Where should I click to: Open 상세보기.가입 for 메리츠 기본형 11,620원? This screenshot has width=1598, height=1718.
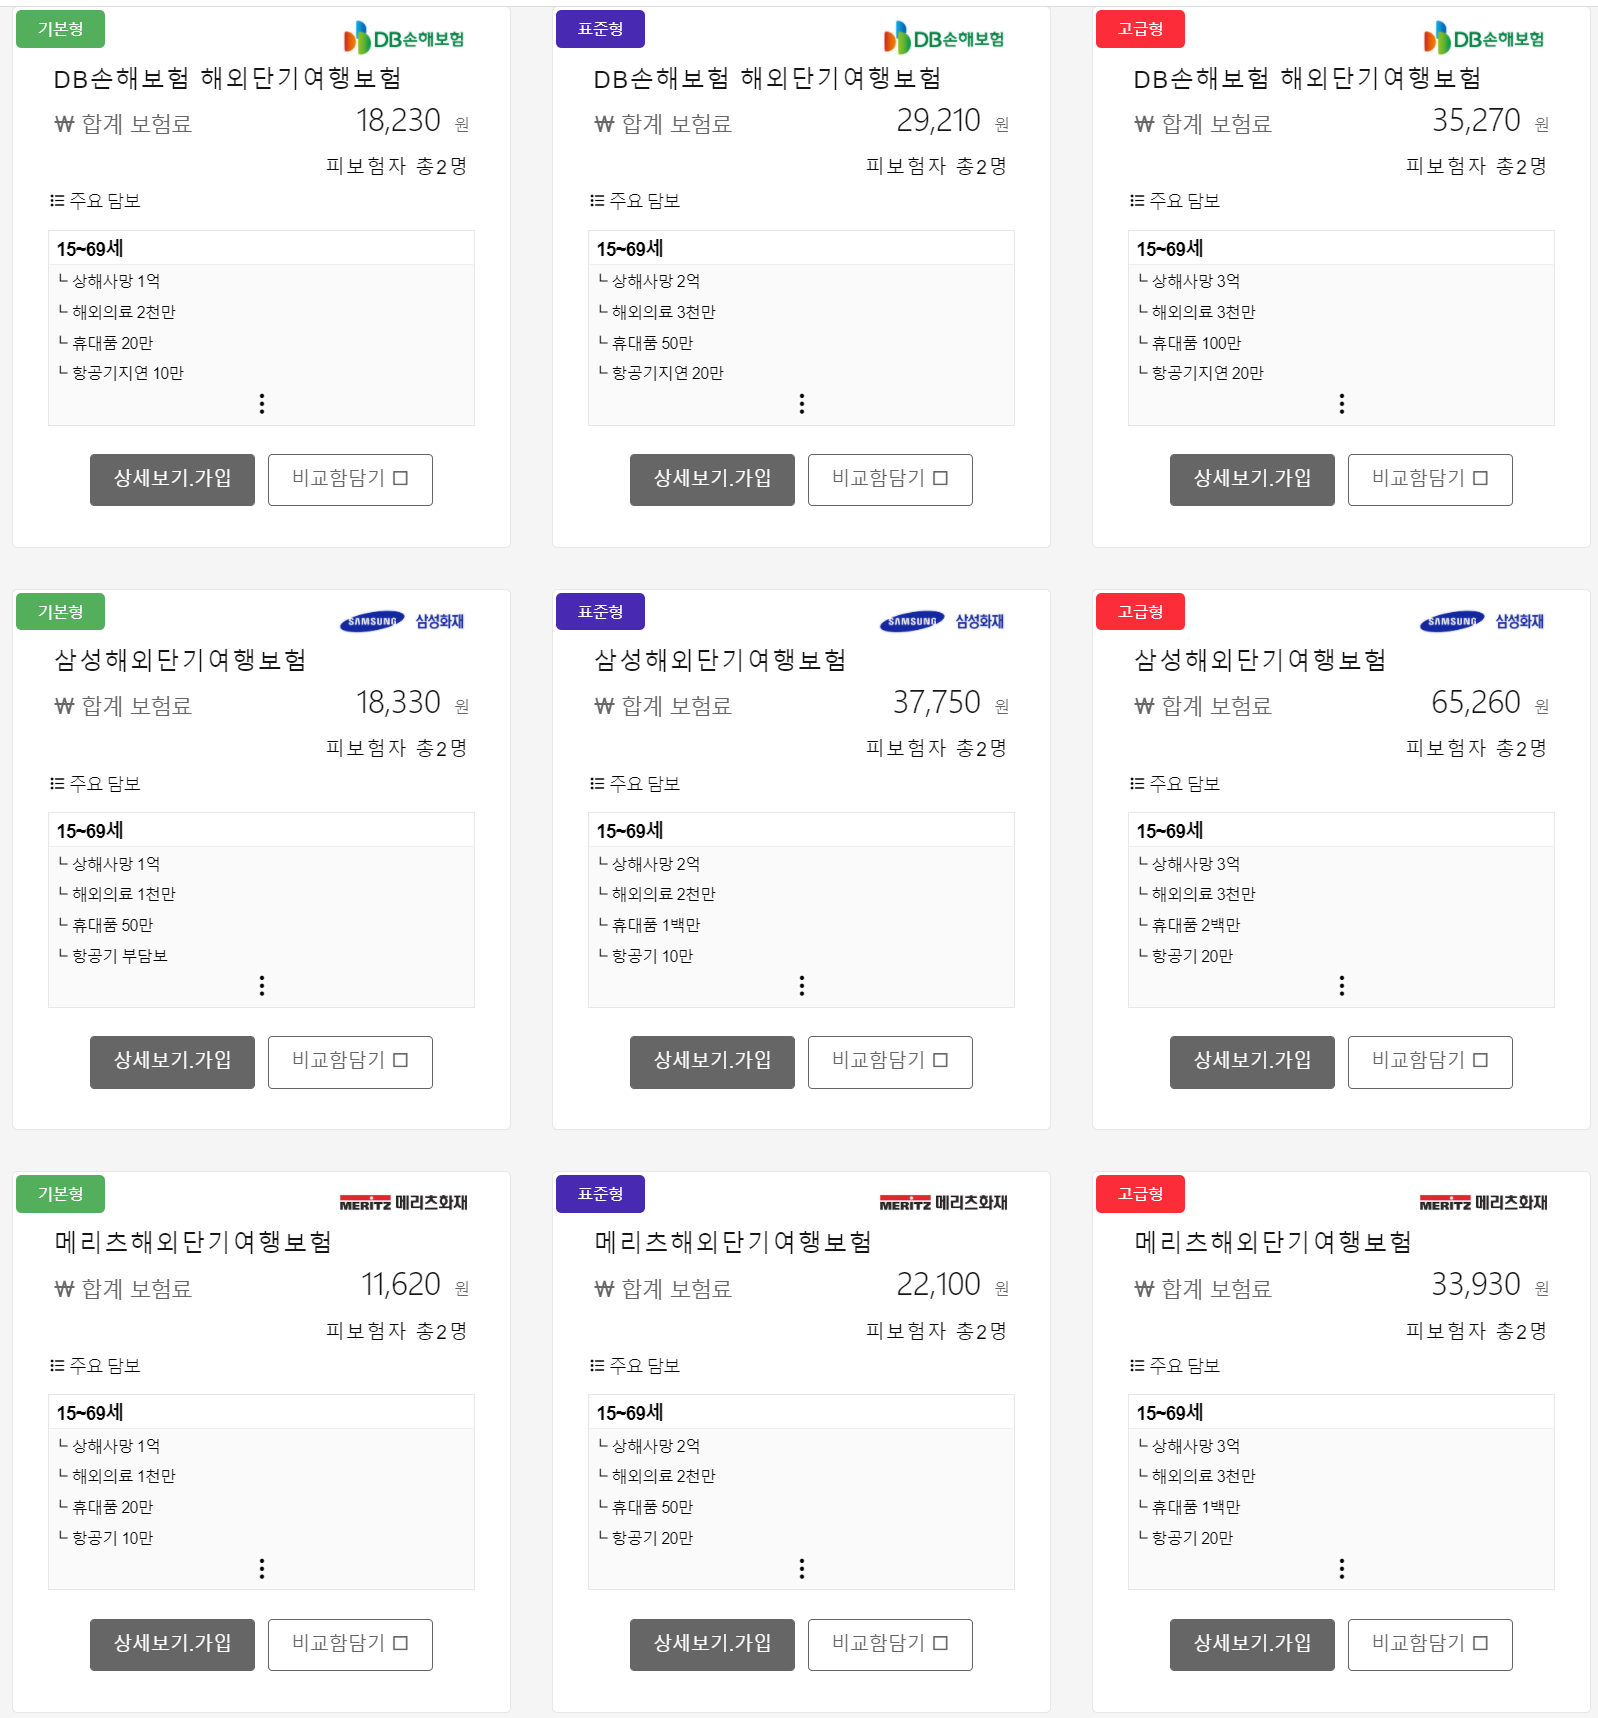(172, 1644)
